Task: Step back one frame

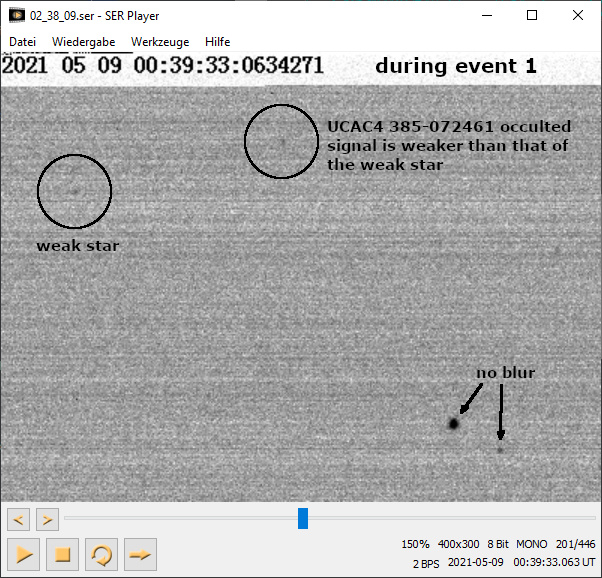Action: click(18, 519)
